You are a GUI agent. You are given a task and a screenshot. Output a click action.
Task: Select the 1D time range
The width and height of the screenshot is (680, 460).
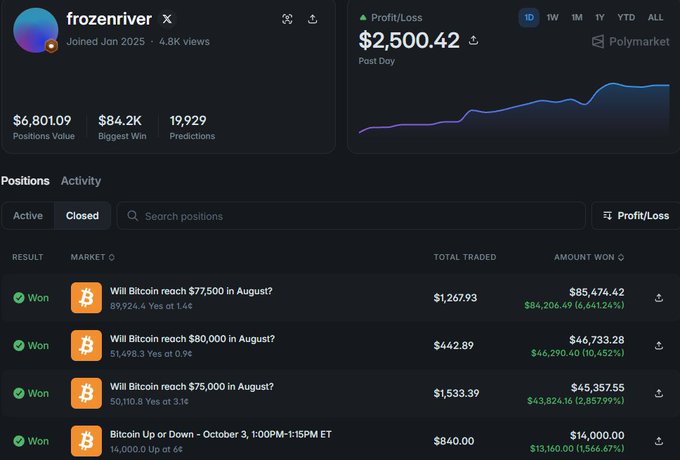coord(529,18)
